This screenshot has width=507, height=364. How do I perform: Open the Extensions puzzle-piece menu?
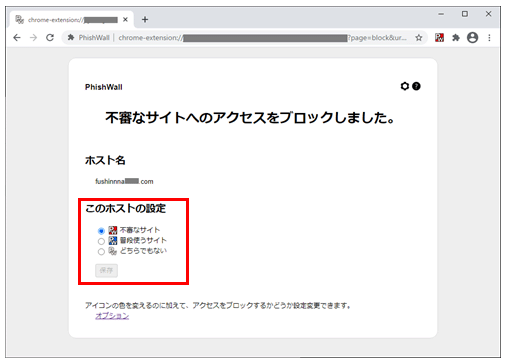[456, 38]
